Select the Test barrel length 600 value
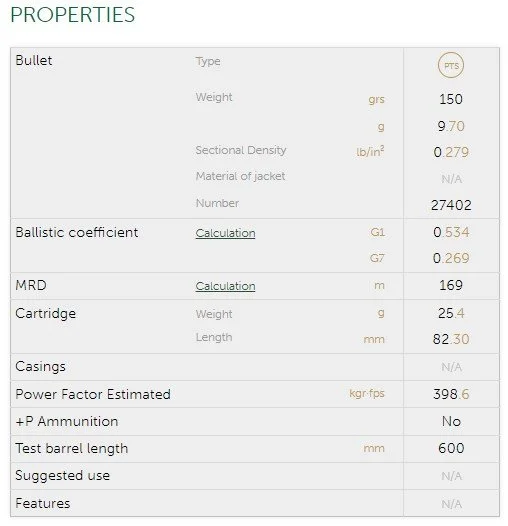Image resolution: width=508 pixels, height=526 pixels. click(x=451, y=448)
